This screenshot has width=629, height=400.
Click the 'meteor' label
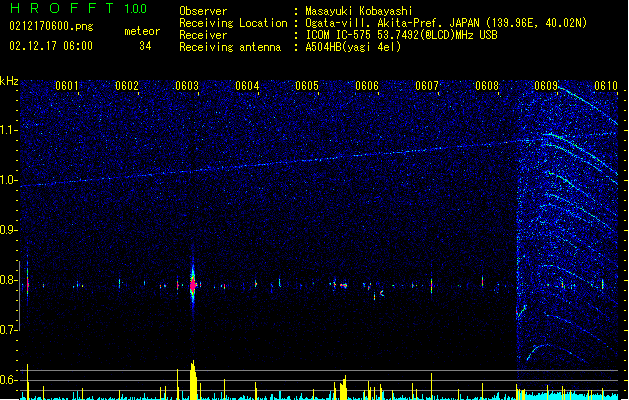142,31
